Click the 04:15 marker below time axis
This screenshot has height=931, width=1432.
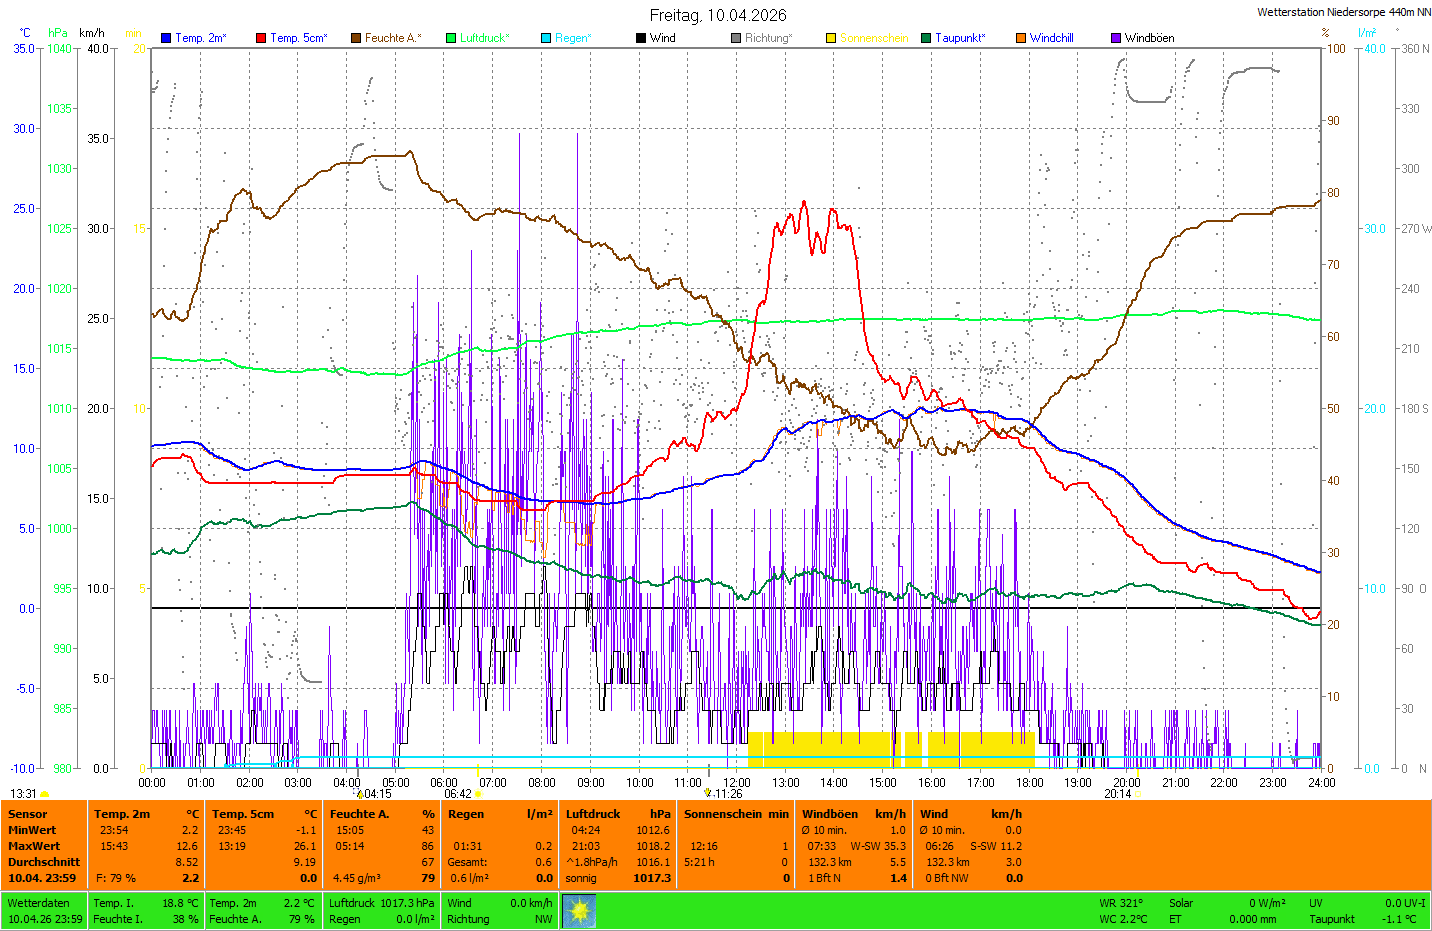[360, 794]
